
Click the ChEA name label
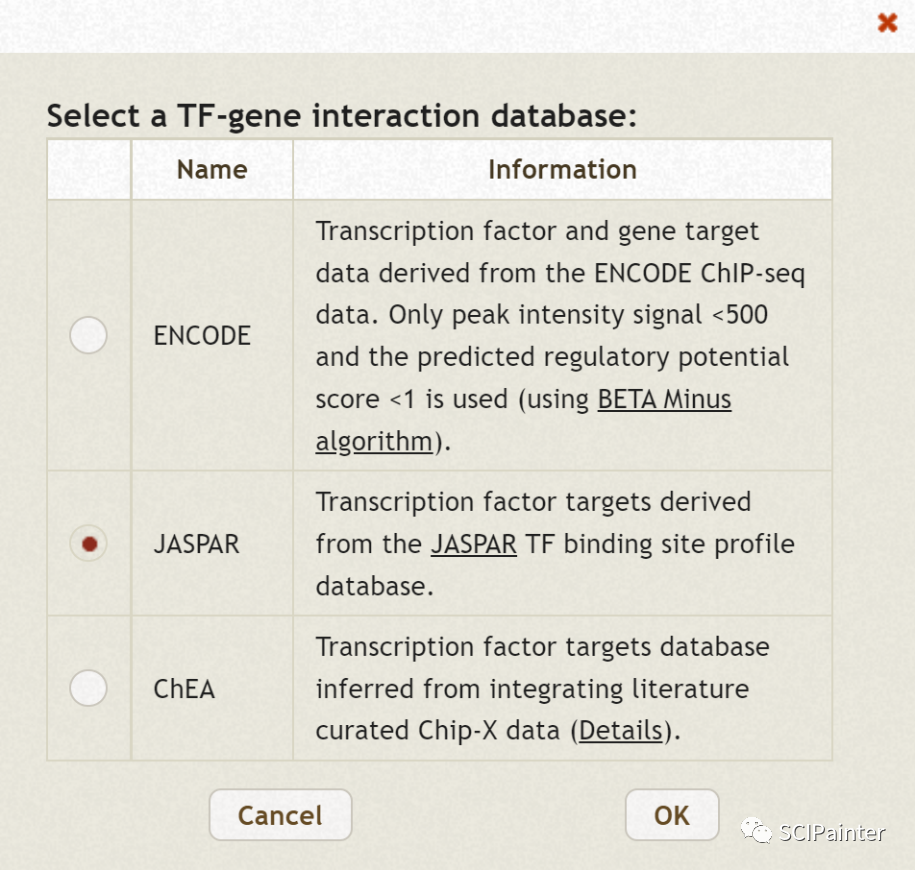pyautogui.click(x=184, y=689)
